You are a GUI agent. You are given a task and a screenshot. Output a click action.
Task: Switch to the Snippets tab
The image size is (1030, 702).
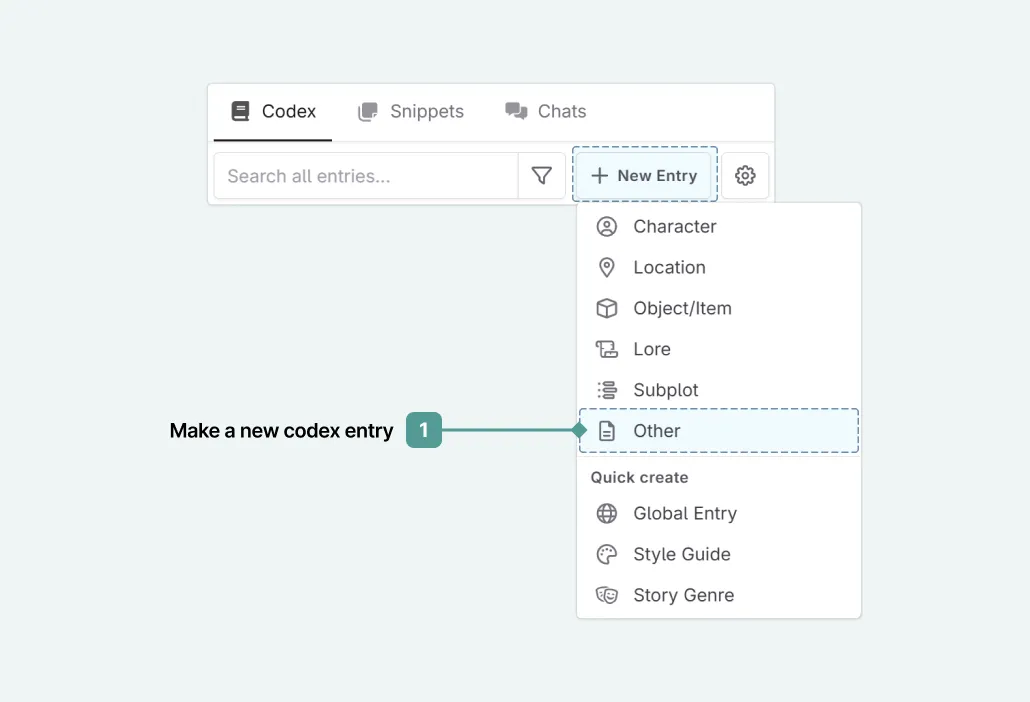[x=411, y=112]
